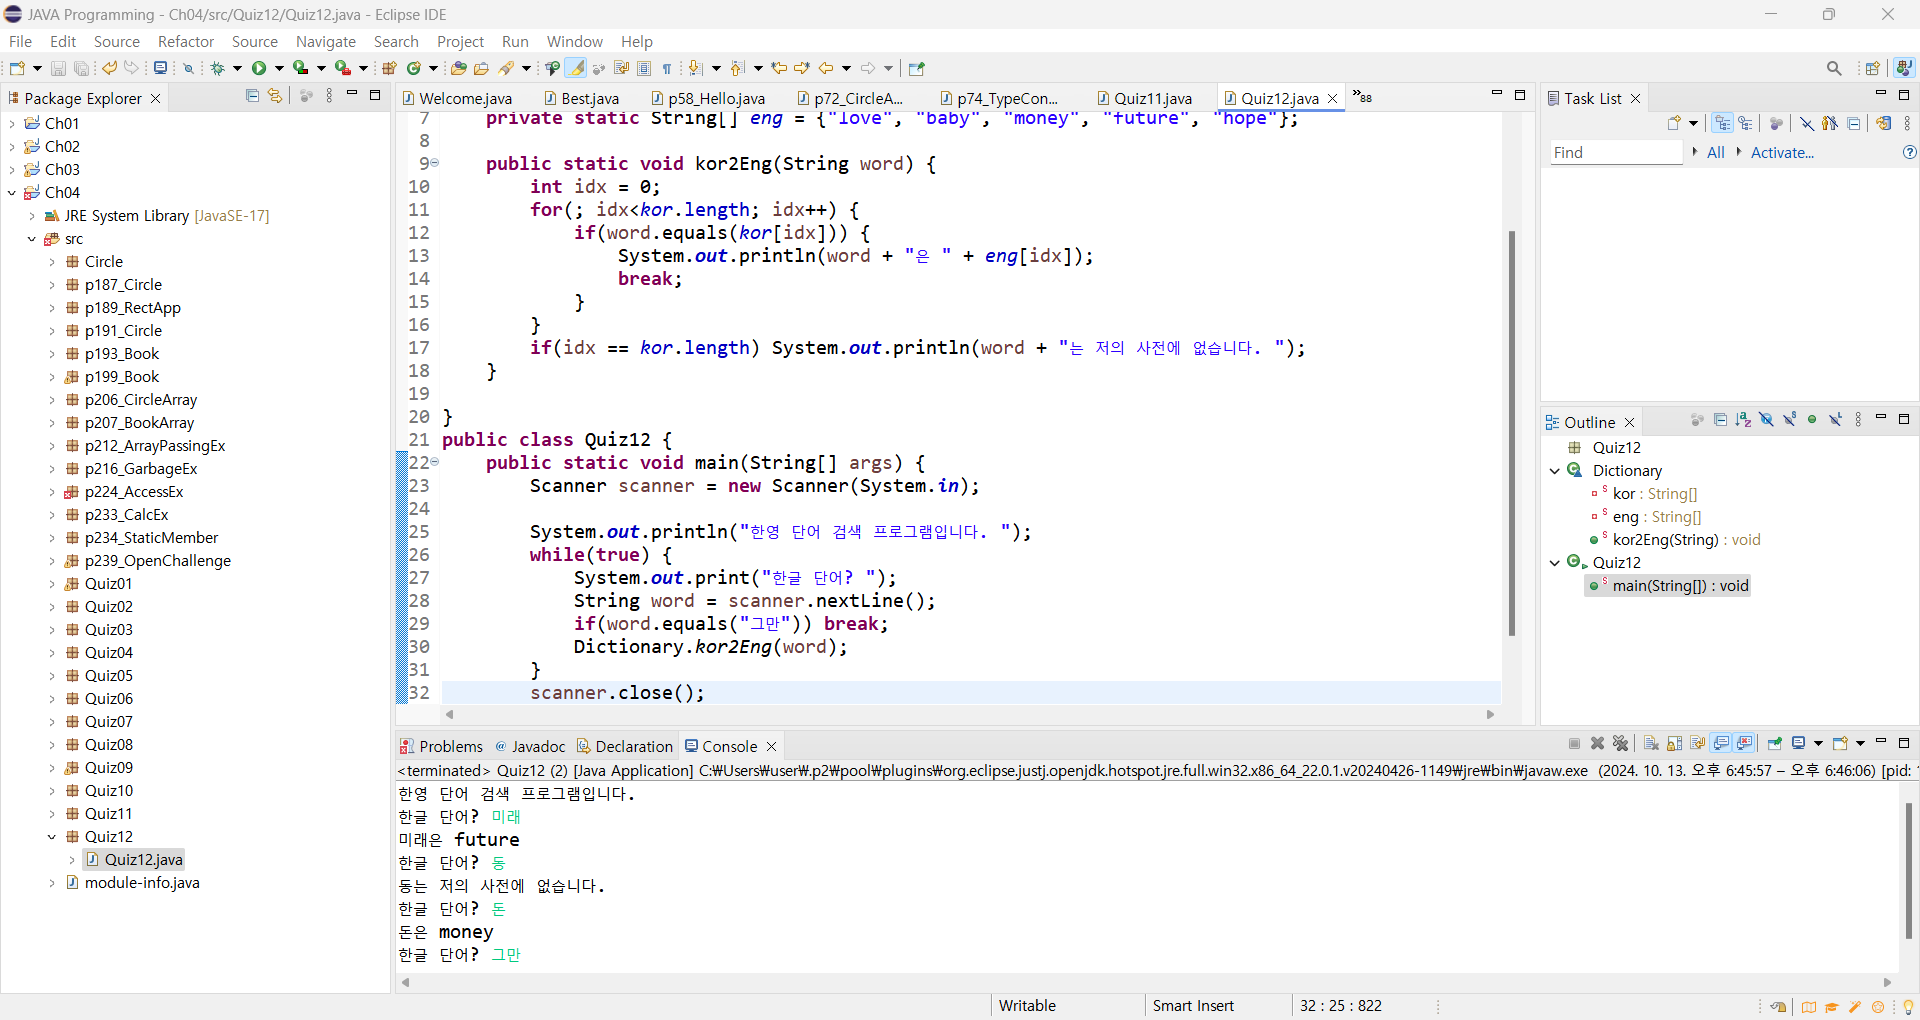Toggle Hide Non-Public Members green dot
1920x1020 pixels.
1812,420
